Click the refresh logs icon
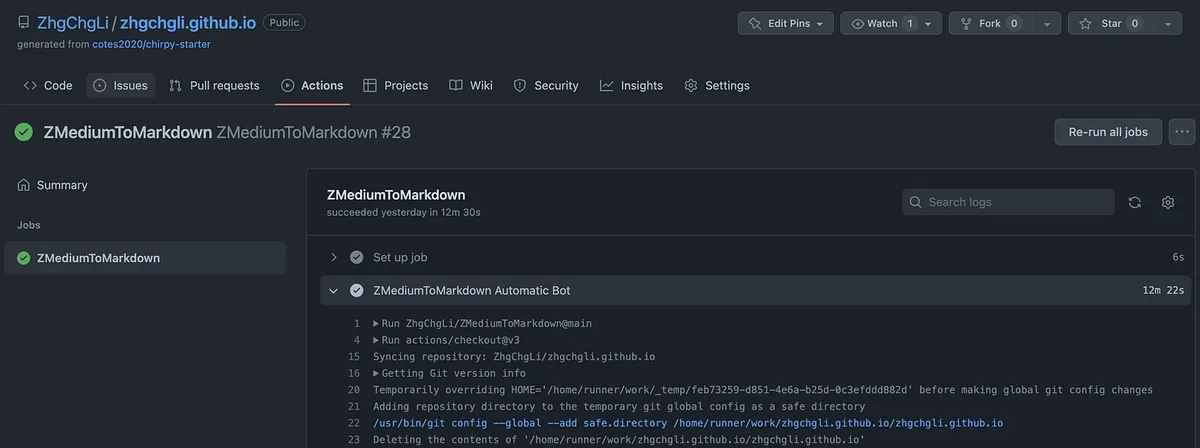 point(1134,202)
